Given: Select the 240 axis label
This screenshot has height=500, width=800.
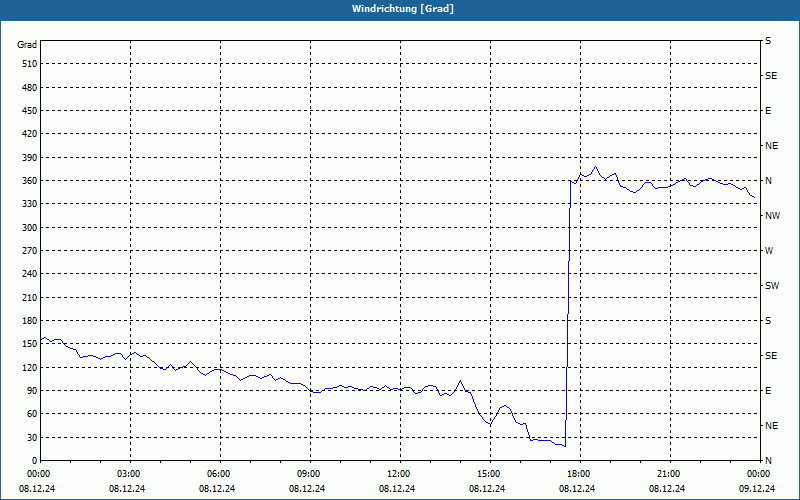Looking at the screenshot, I should [x=30, y=273].
